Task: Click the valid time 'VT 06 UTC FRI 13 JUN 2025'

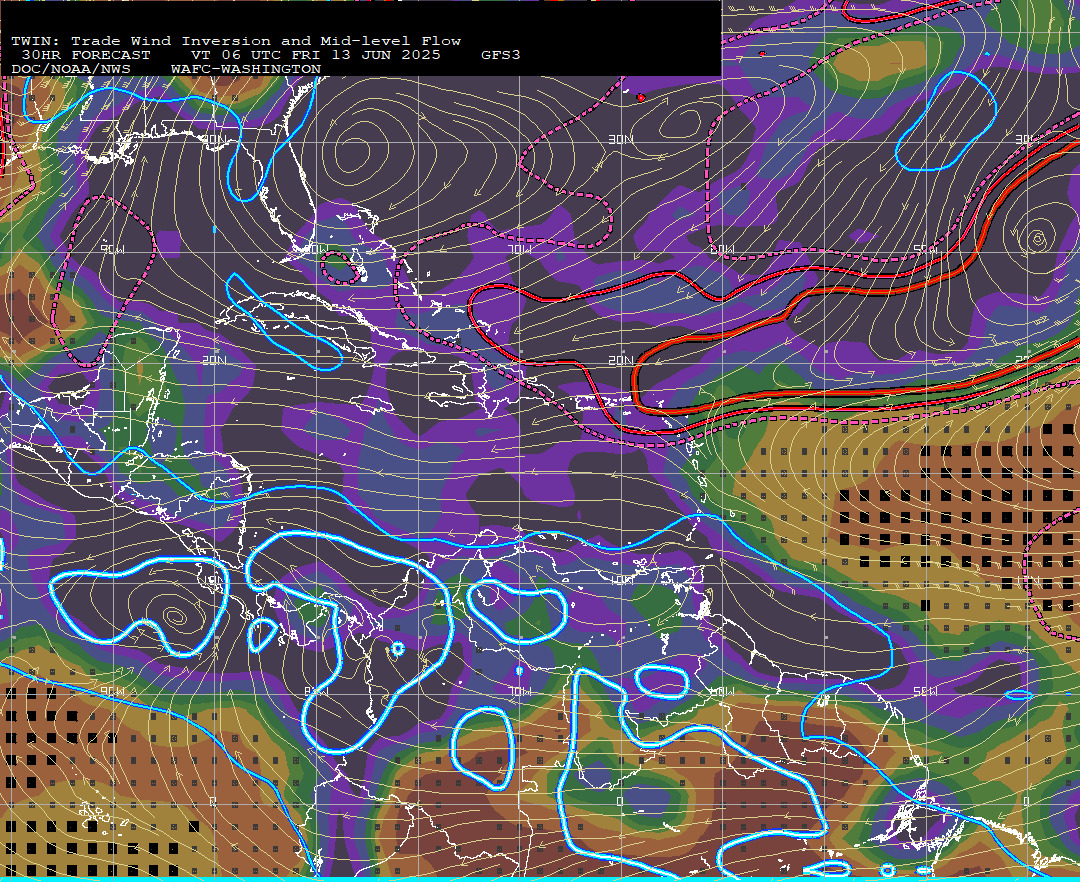Action: [315, 55]
